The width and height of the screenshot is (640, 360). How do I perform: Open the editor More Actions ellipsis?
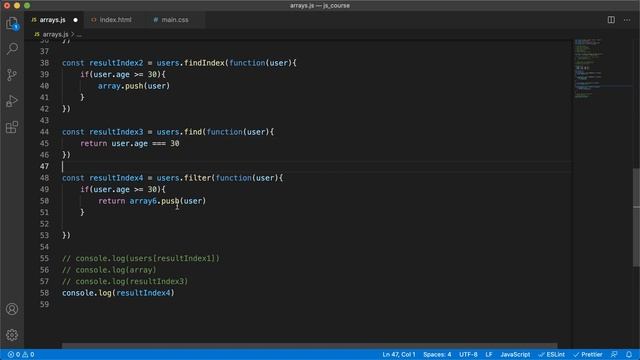pyautogui.click(x=627, y=20)
